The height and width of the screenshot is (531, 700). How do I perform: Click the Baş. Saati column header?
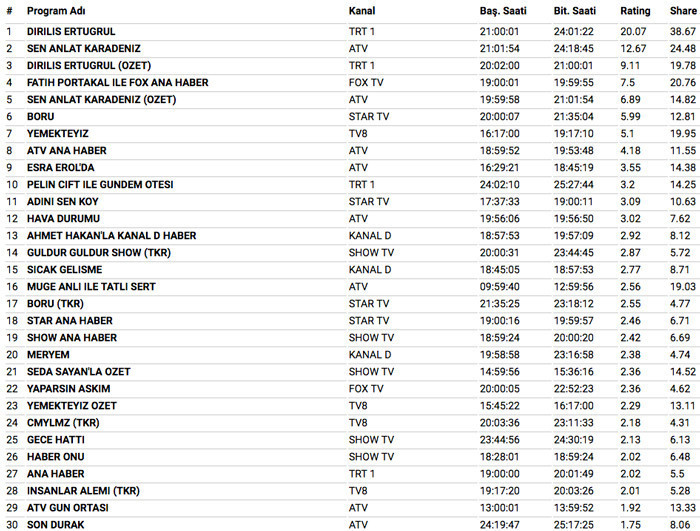502,11
